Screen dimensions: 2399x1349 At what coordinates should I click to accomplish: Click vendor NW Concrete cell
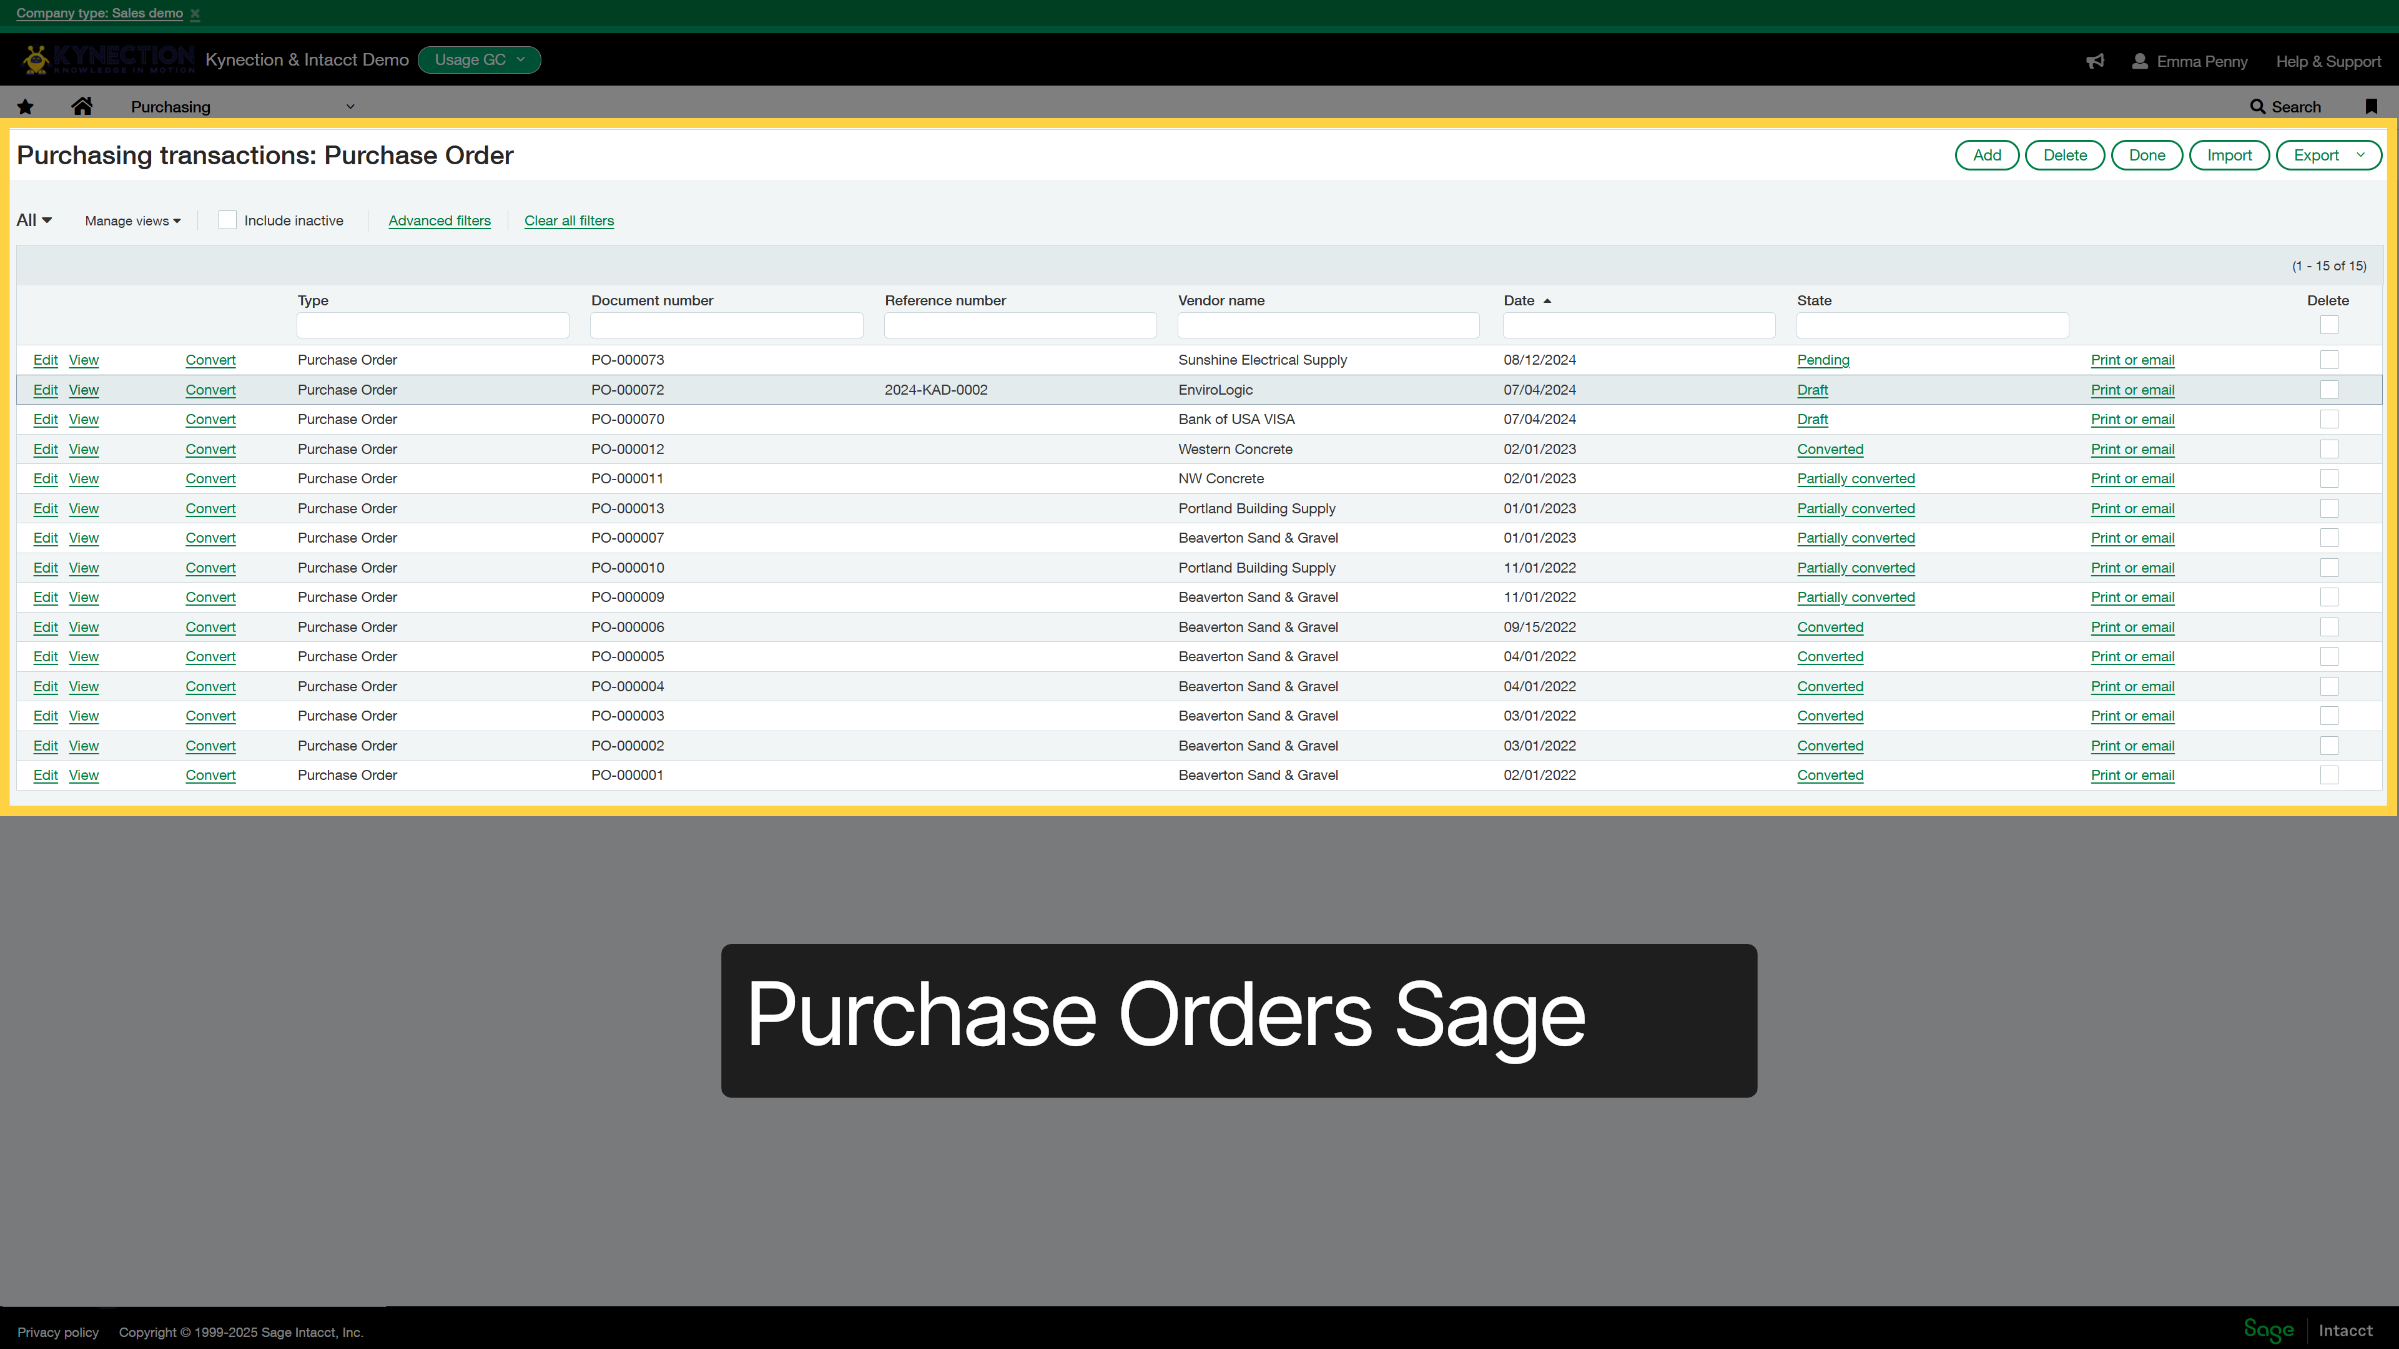click(x=1221, y=479)
